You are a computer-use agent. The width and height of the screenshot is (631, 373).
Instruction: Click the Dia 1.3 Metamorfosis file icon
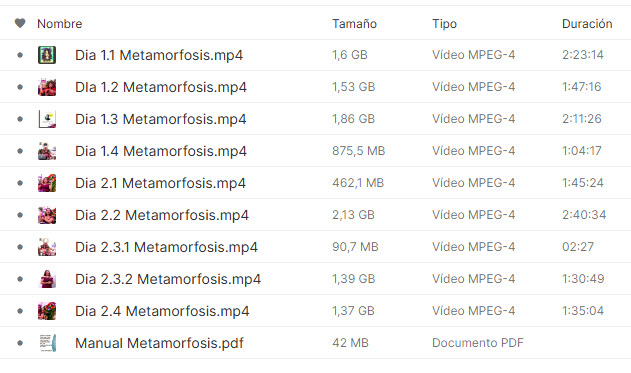pos(47,119)
